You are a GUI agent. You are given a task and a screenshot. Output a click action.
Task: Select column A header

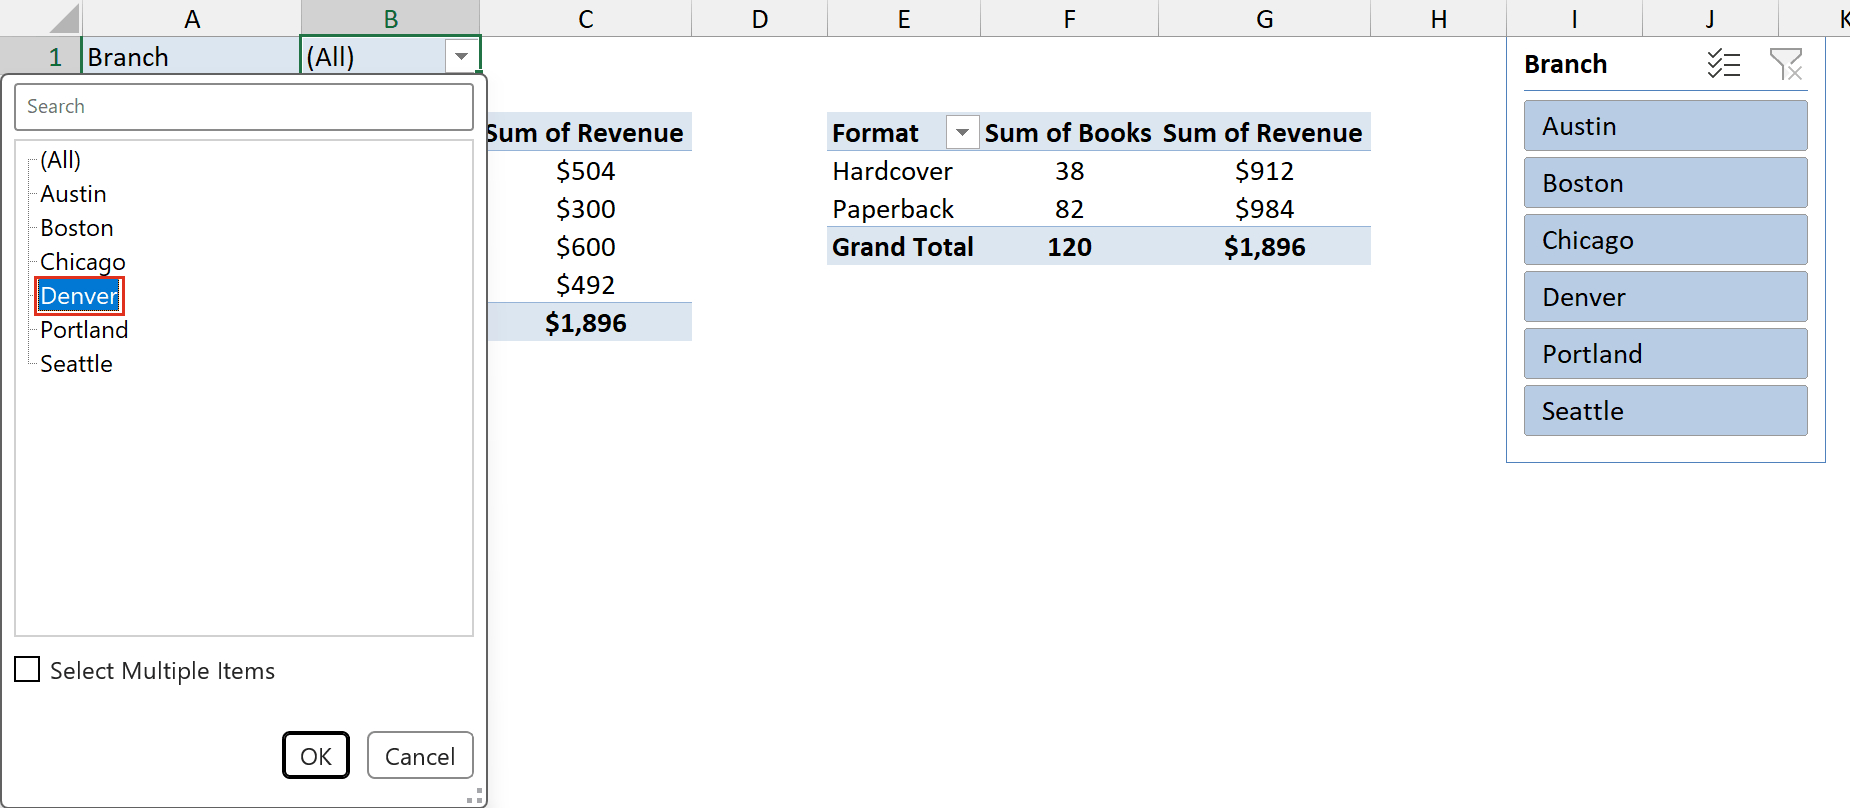[192, 18]
